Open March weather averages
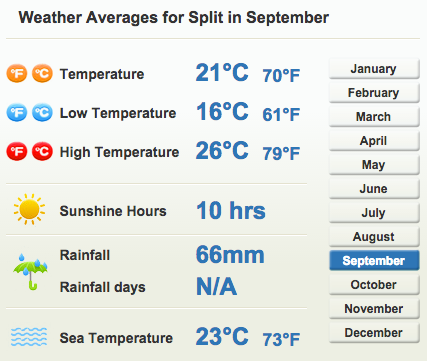Viewport: 427px width, 361px height. tap(374, 117)
